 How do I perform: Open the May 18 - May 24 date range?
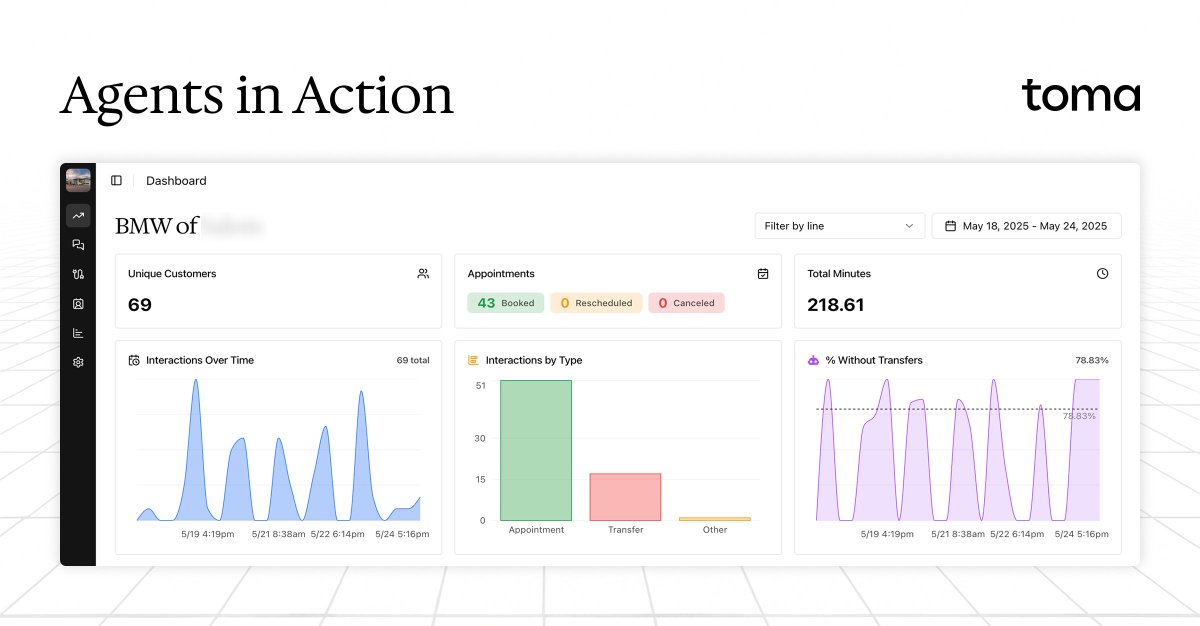1026,226
